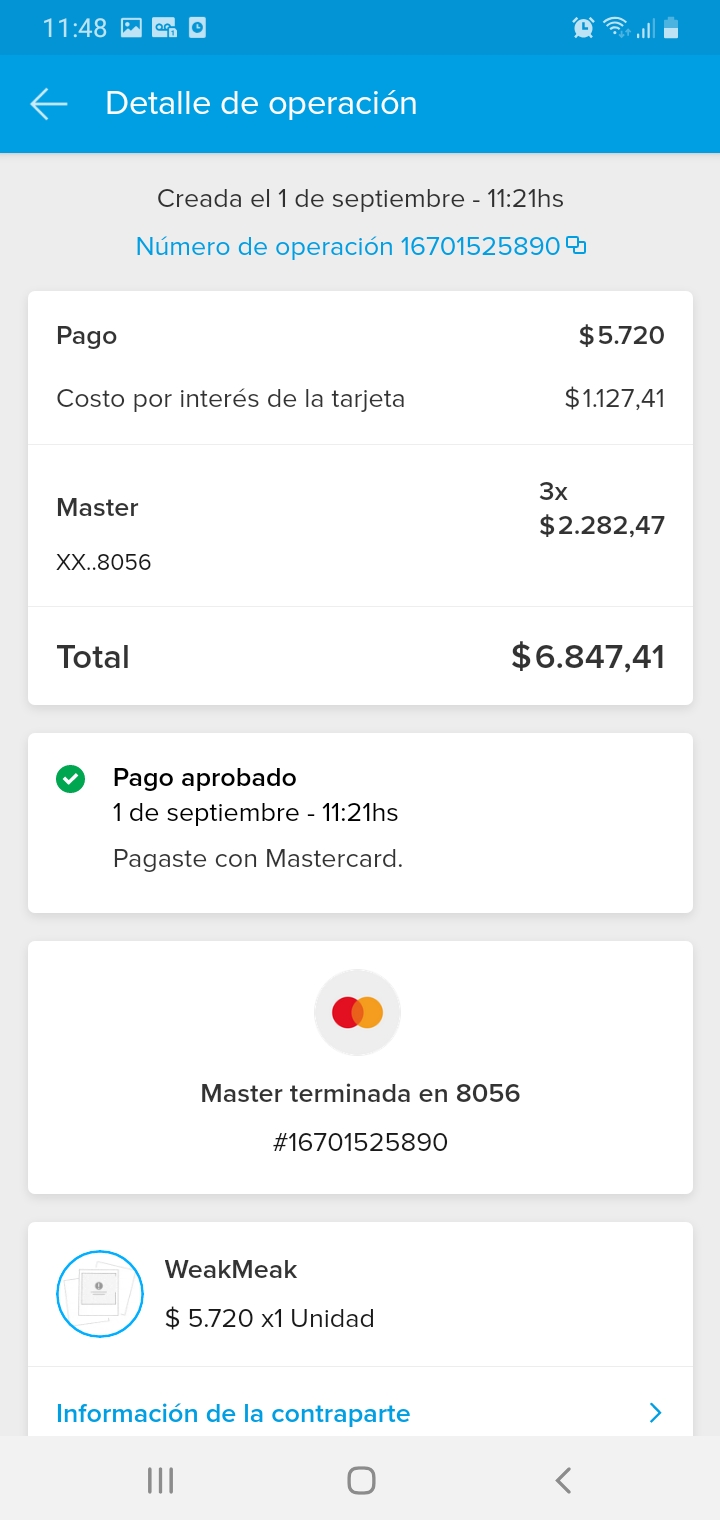Tap the Detalle de operación title
The width and height of the screenshot is (720, 1520).
[x=261, y=104]
